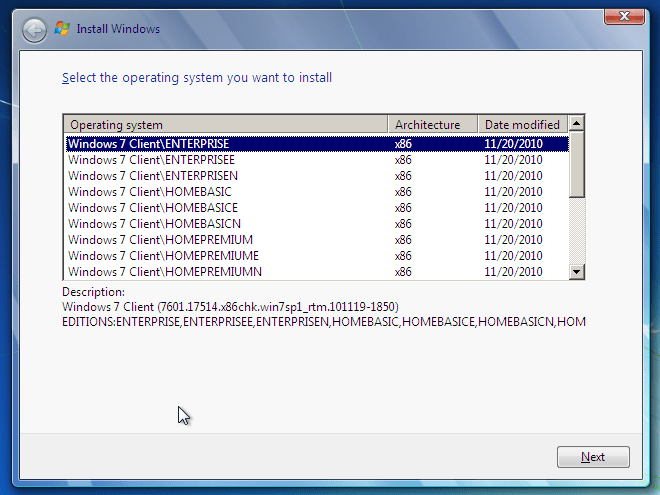Screen dimensions: 660x495
Task: Click the Install Windows title text
Action: 118,29
